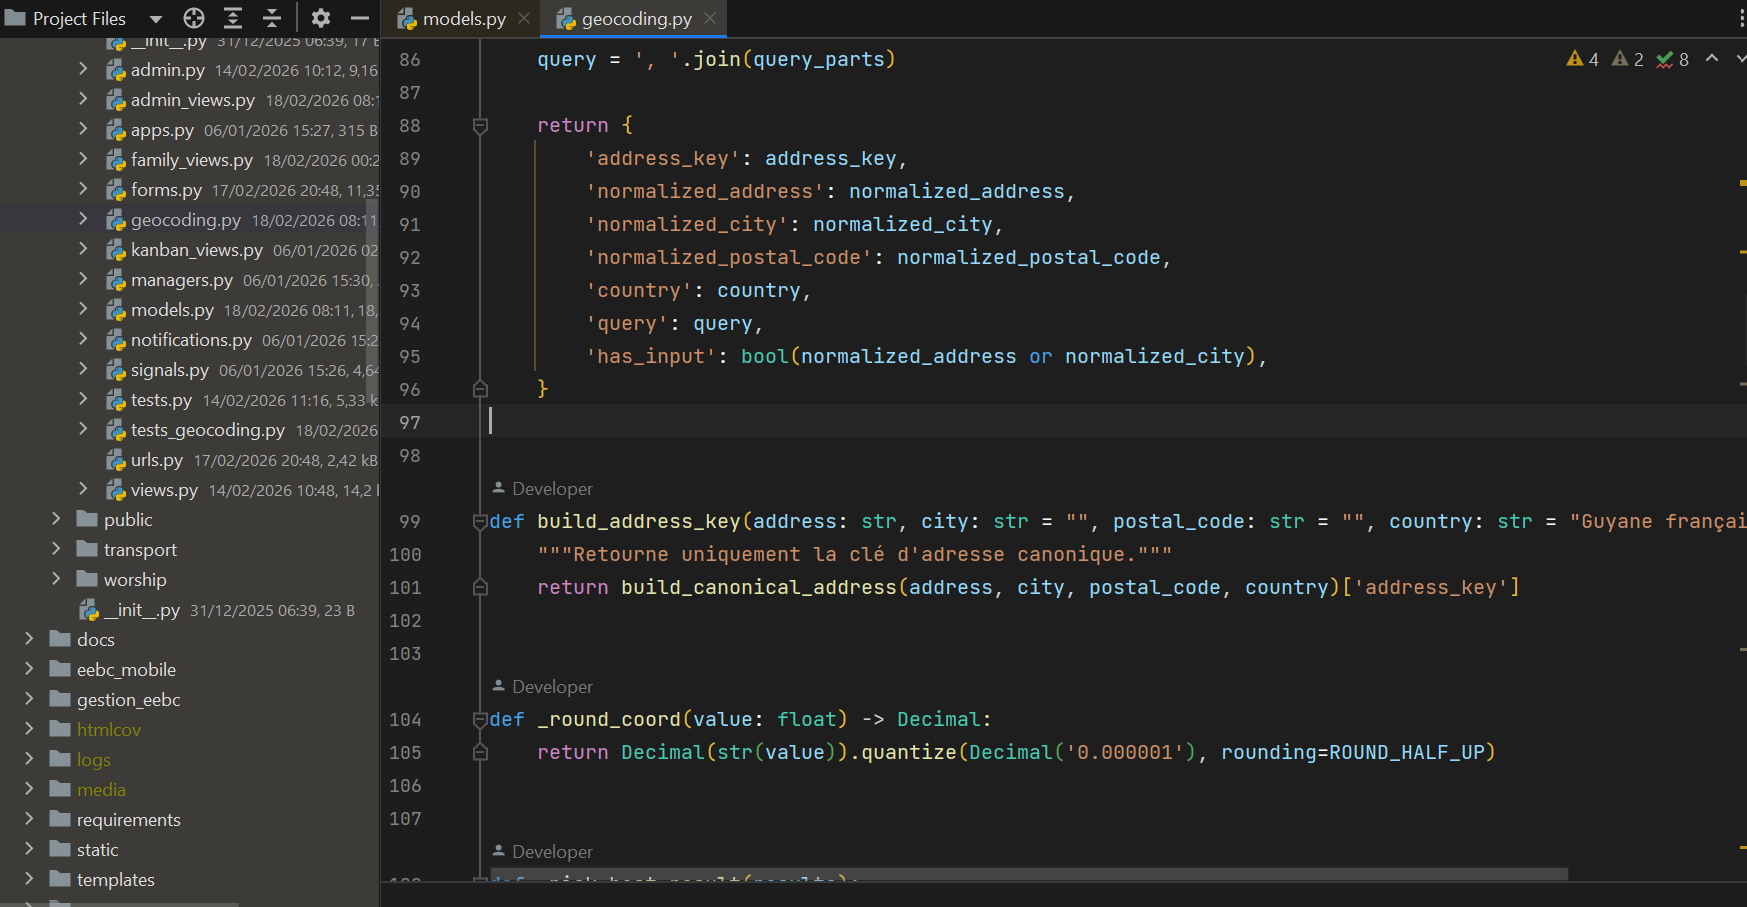The height and width of the screenshot is (907, 1747).
Task: Click Developer author hint below line 107
Action: (x=552, y=852)
